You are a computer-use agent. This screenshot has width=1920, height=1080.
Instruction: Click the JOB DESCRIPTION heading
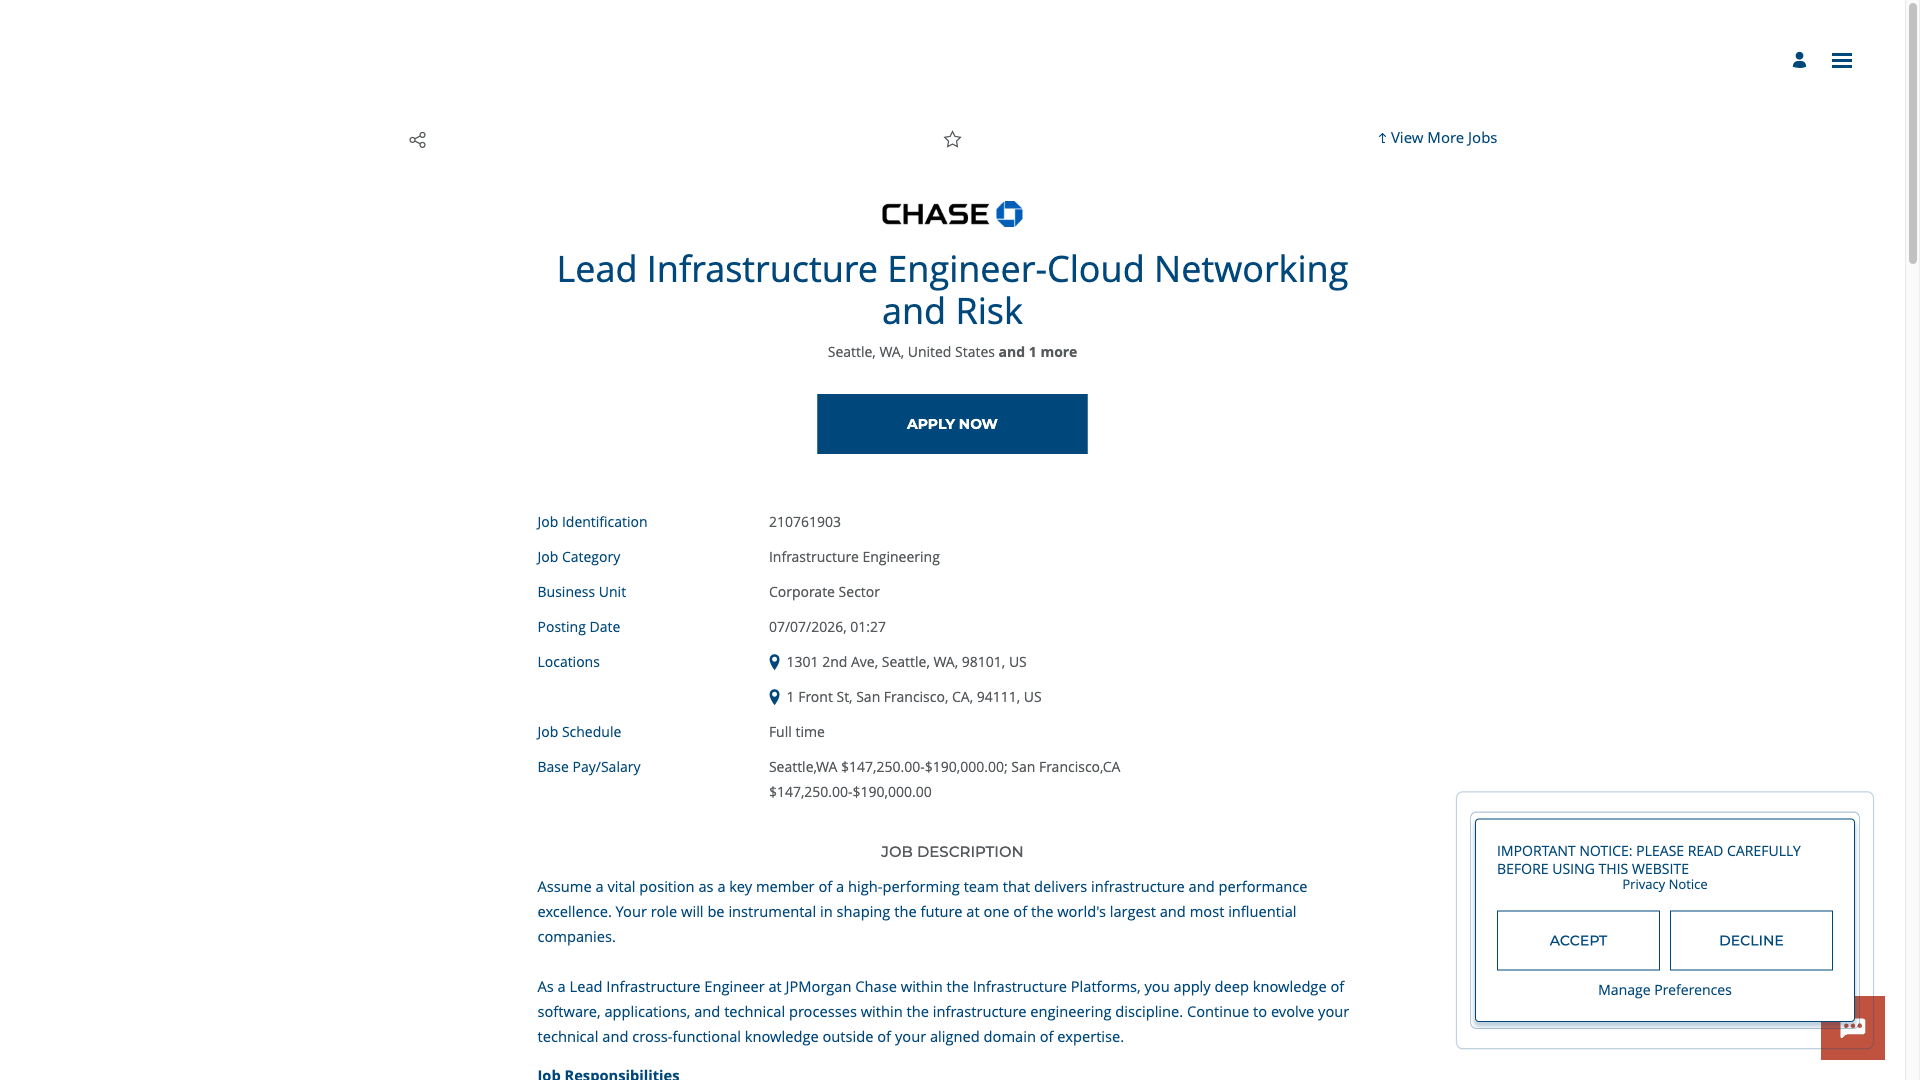[x=952, y=852]
